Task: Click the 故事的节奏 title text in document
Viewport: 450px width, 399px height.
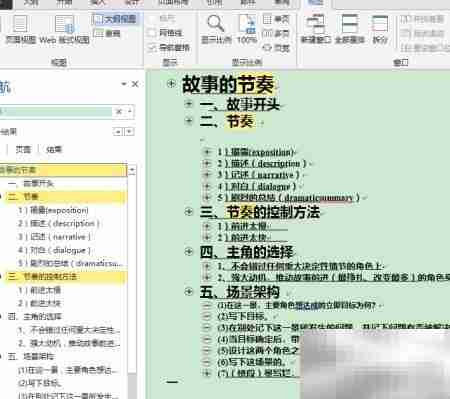Action: coord(228,84)
